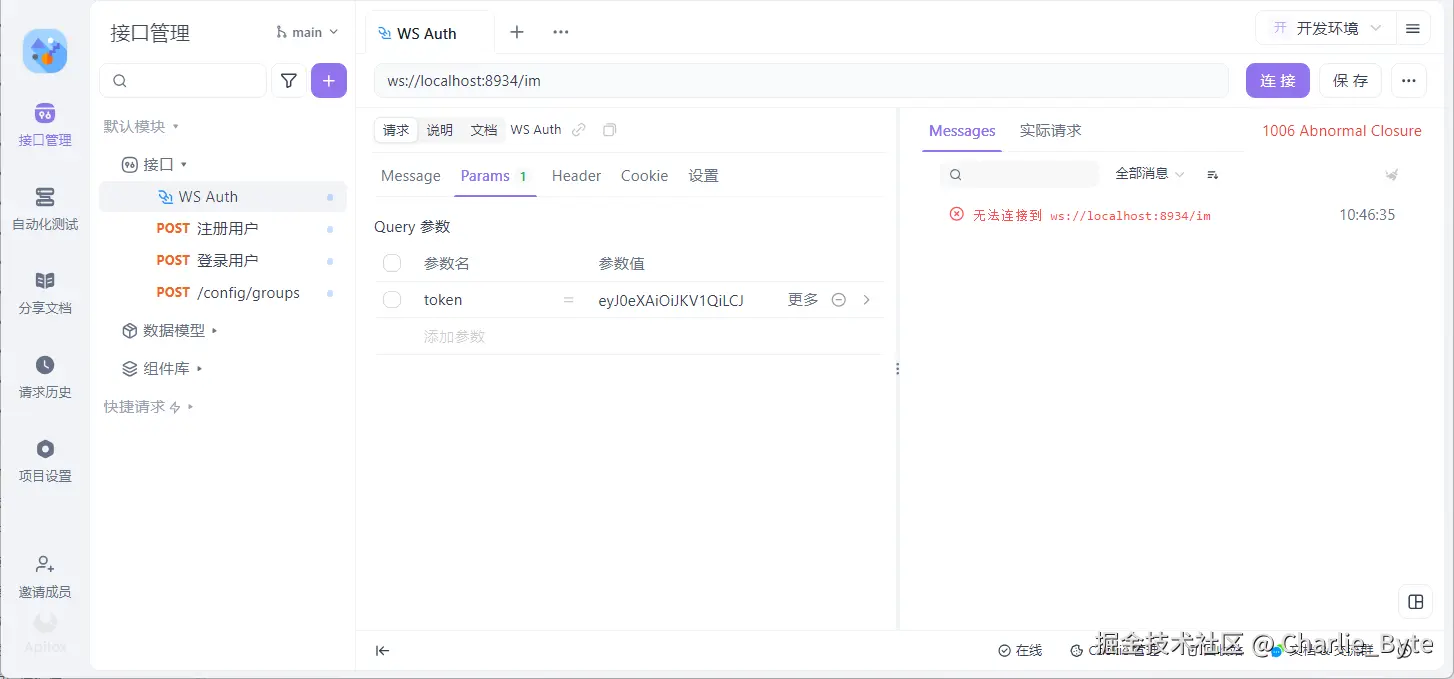Switch to the Messages response tab
Viewport: 1454px width, 679px height.
(x=962, y=131)
